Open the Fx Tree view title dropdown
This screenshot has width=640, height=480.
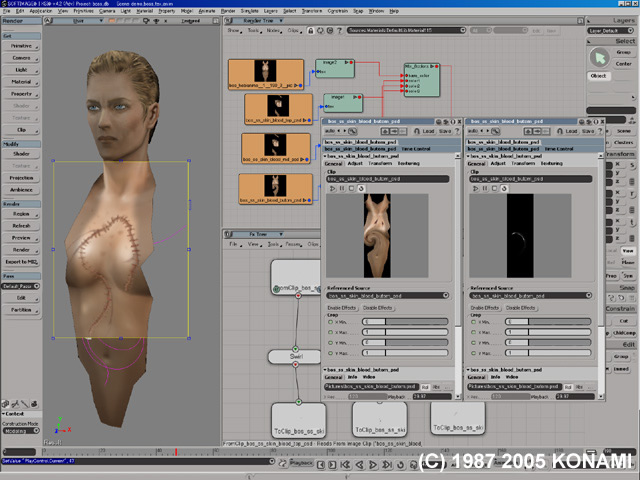click(258, 234)
